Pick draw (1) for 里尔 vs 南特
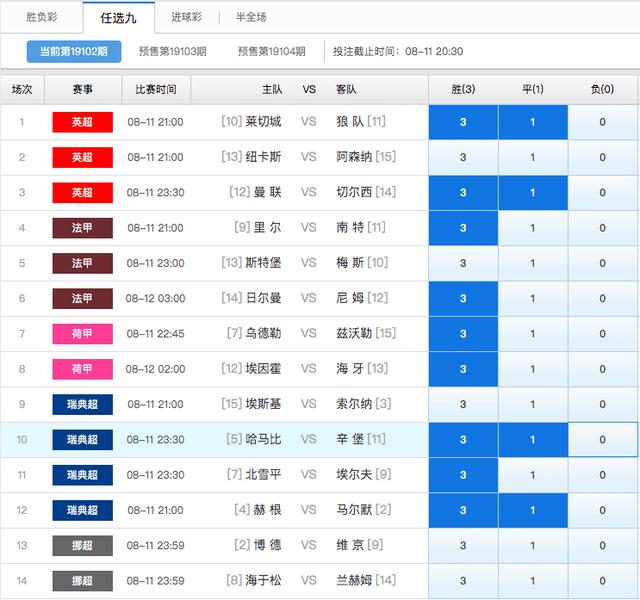Screen dimensions: 640x600 point(533,228)
